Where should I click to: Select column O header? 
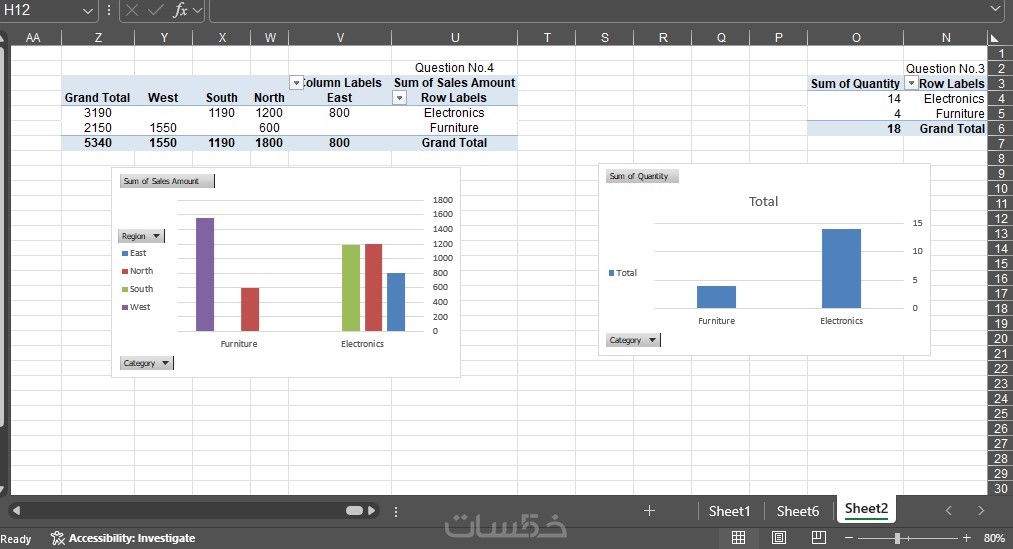[x=855, y=37]
